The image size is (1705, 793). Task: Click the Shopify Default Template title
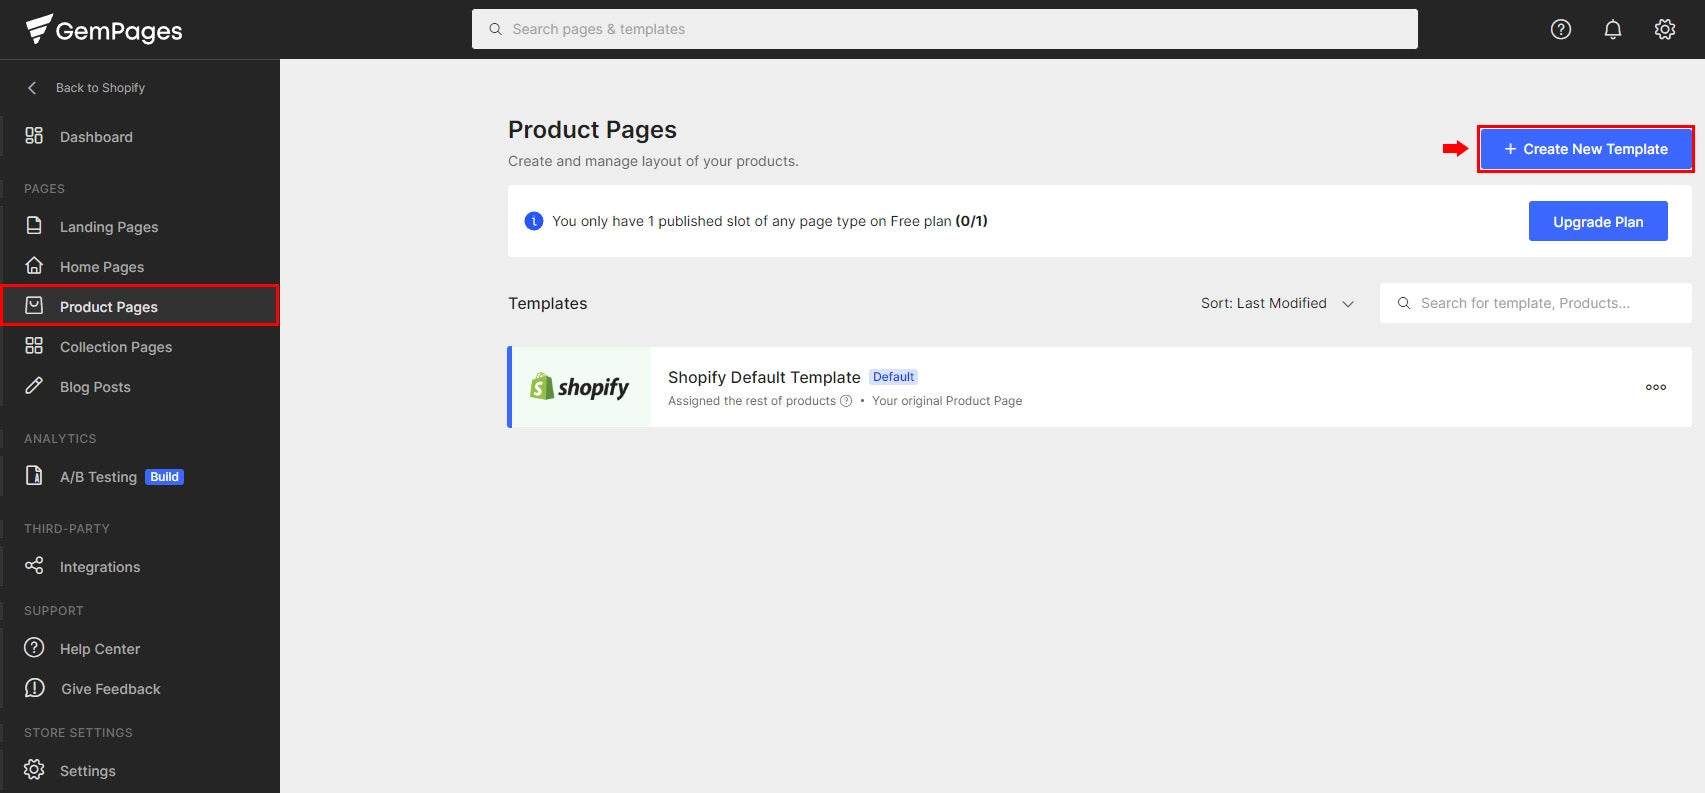[764, 377]
